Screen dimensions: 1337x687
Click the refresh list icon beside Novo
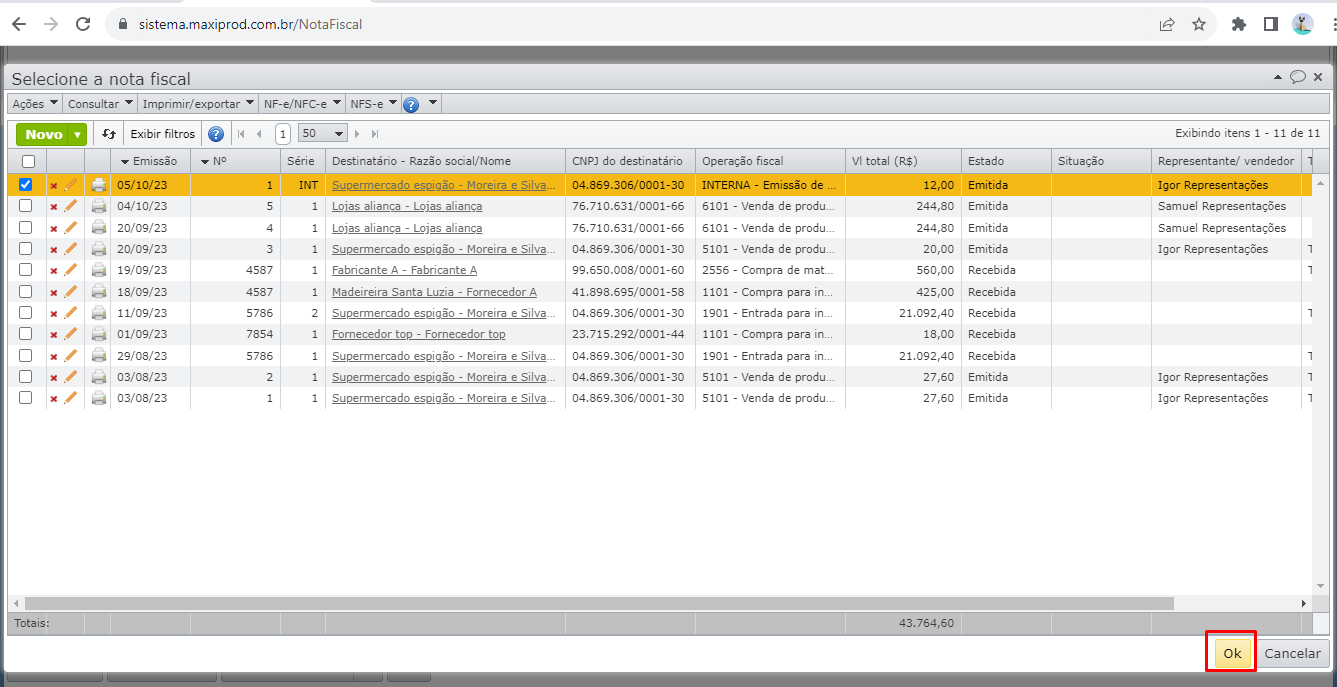(x=109, y=134)
